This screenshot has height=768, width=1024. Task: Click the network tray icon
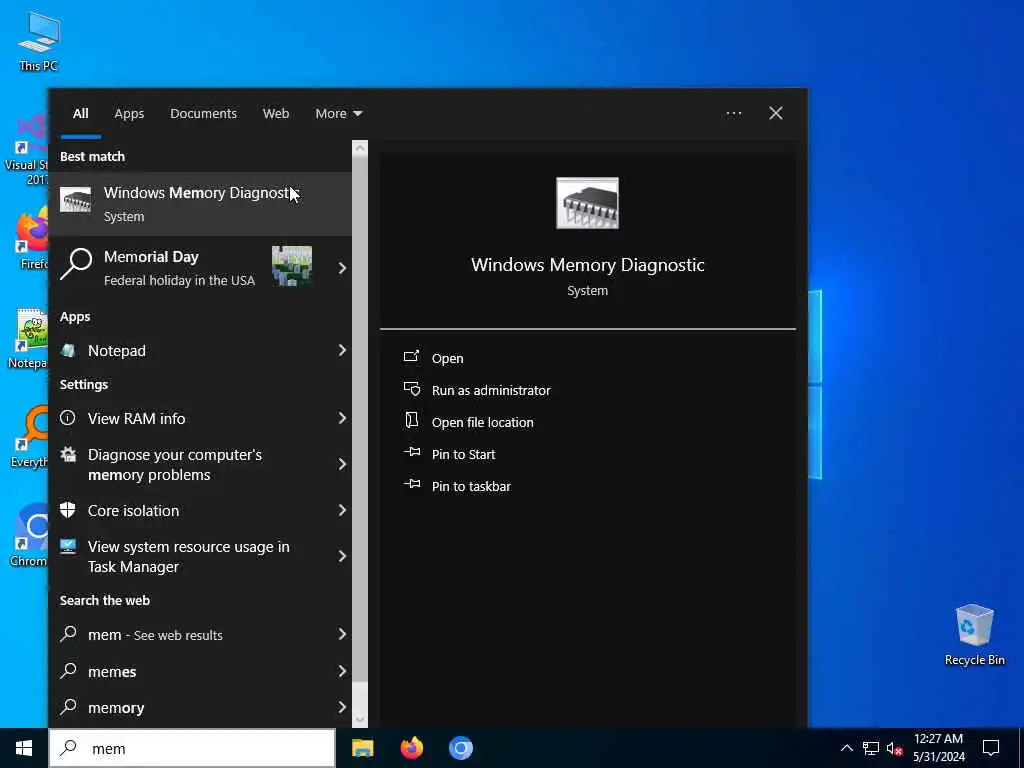coord(871,748)
